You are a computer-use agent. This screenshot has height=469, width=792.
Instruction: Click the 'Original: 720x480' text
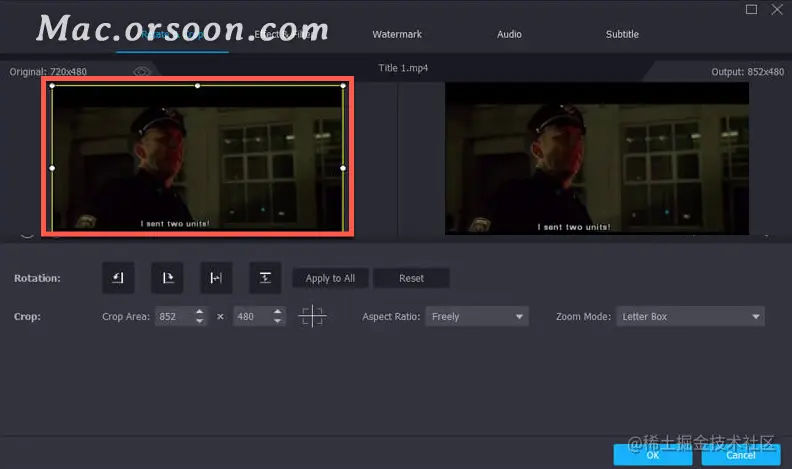pos(48,72)
